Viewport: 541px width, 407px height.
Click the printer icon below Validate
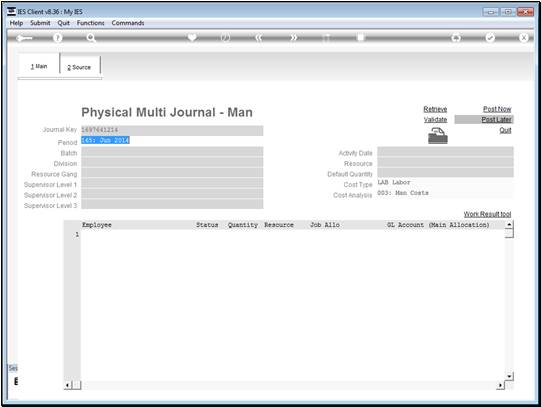click(438, 136)
